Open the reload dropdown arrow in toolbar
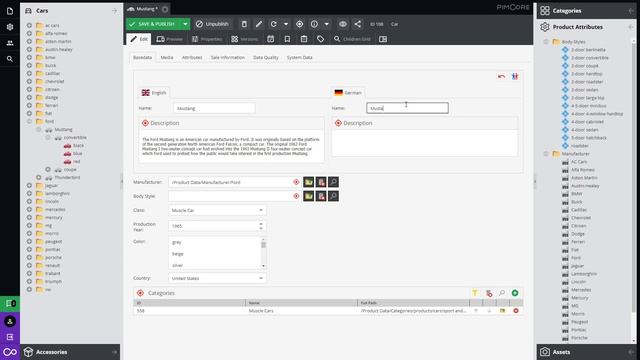This screenshot has width=640, height=360. [286, 24]
